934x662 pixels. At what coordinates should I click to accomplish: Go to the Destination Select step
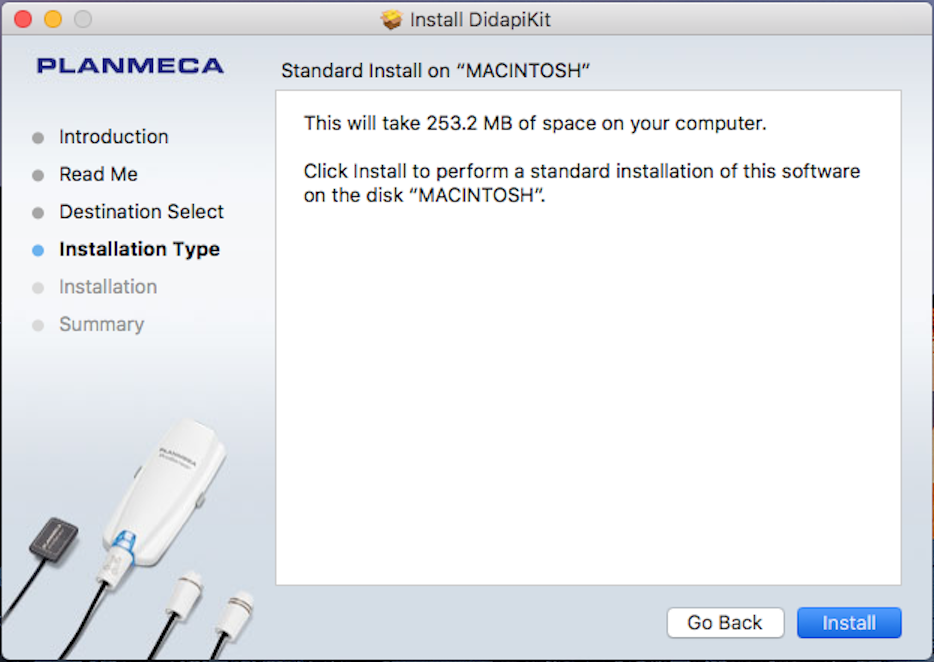click(x=141, y=212)
